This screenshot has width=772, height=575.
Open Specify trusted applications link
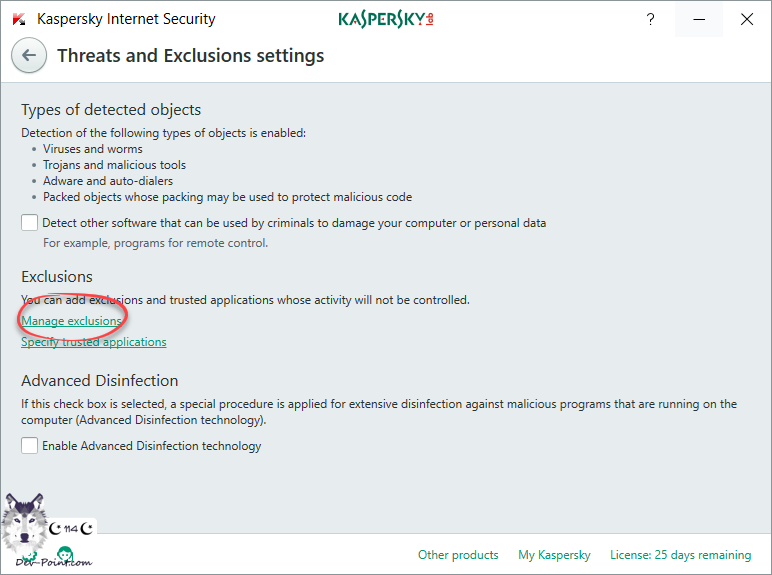click(x=94, y=342)
